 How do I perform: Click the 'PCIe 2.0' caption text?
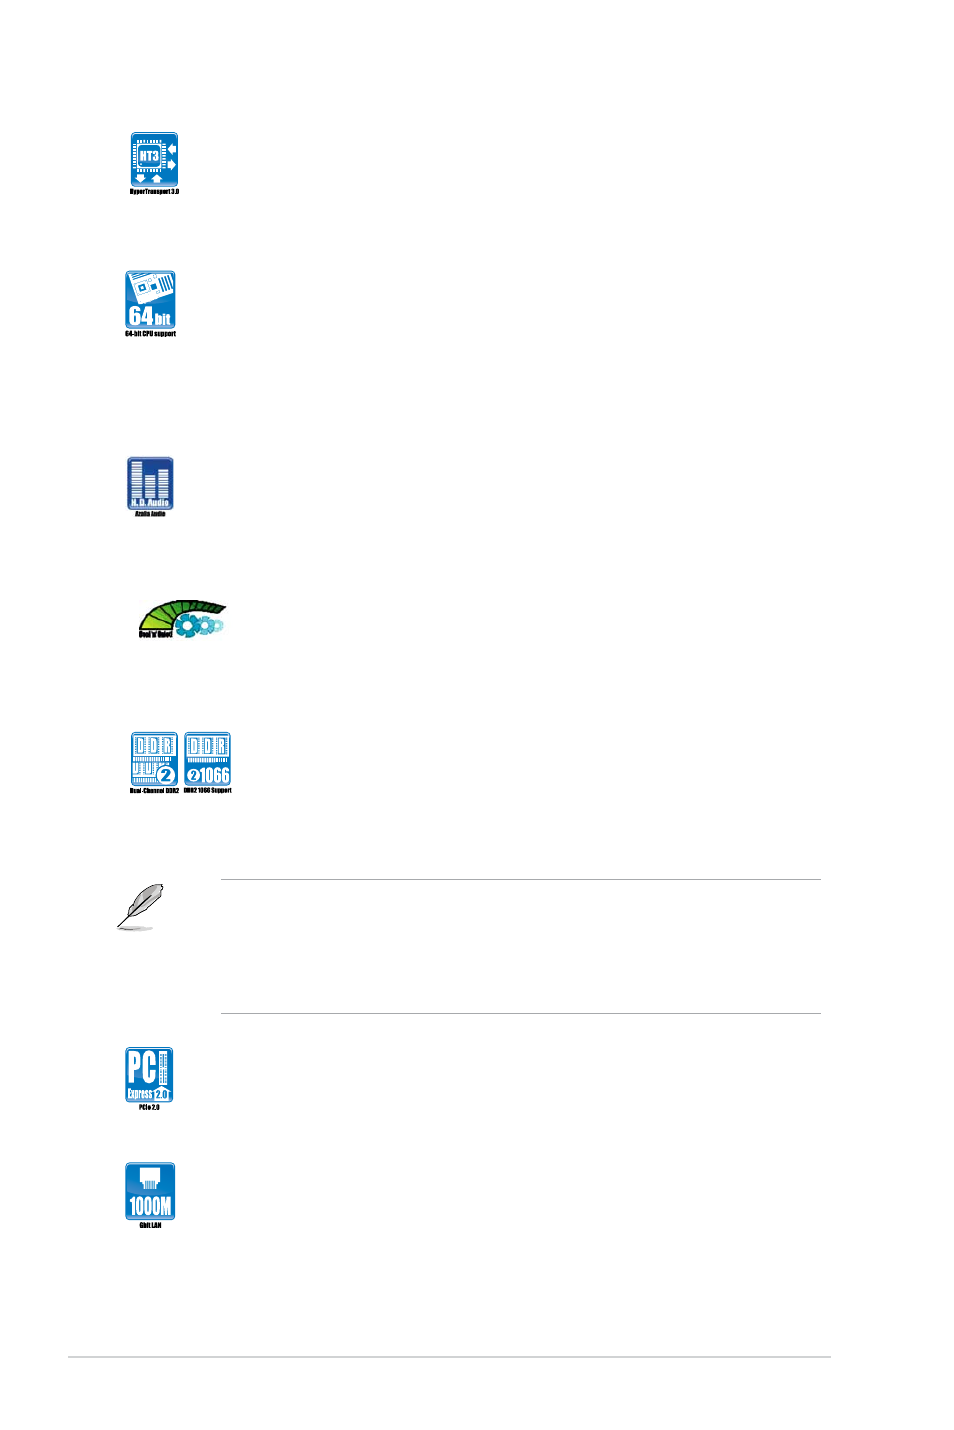click(x=149, y=1107)
